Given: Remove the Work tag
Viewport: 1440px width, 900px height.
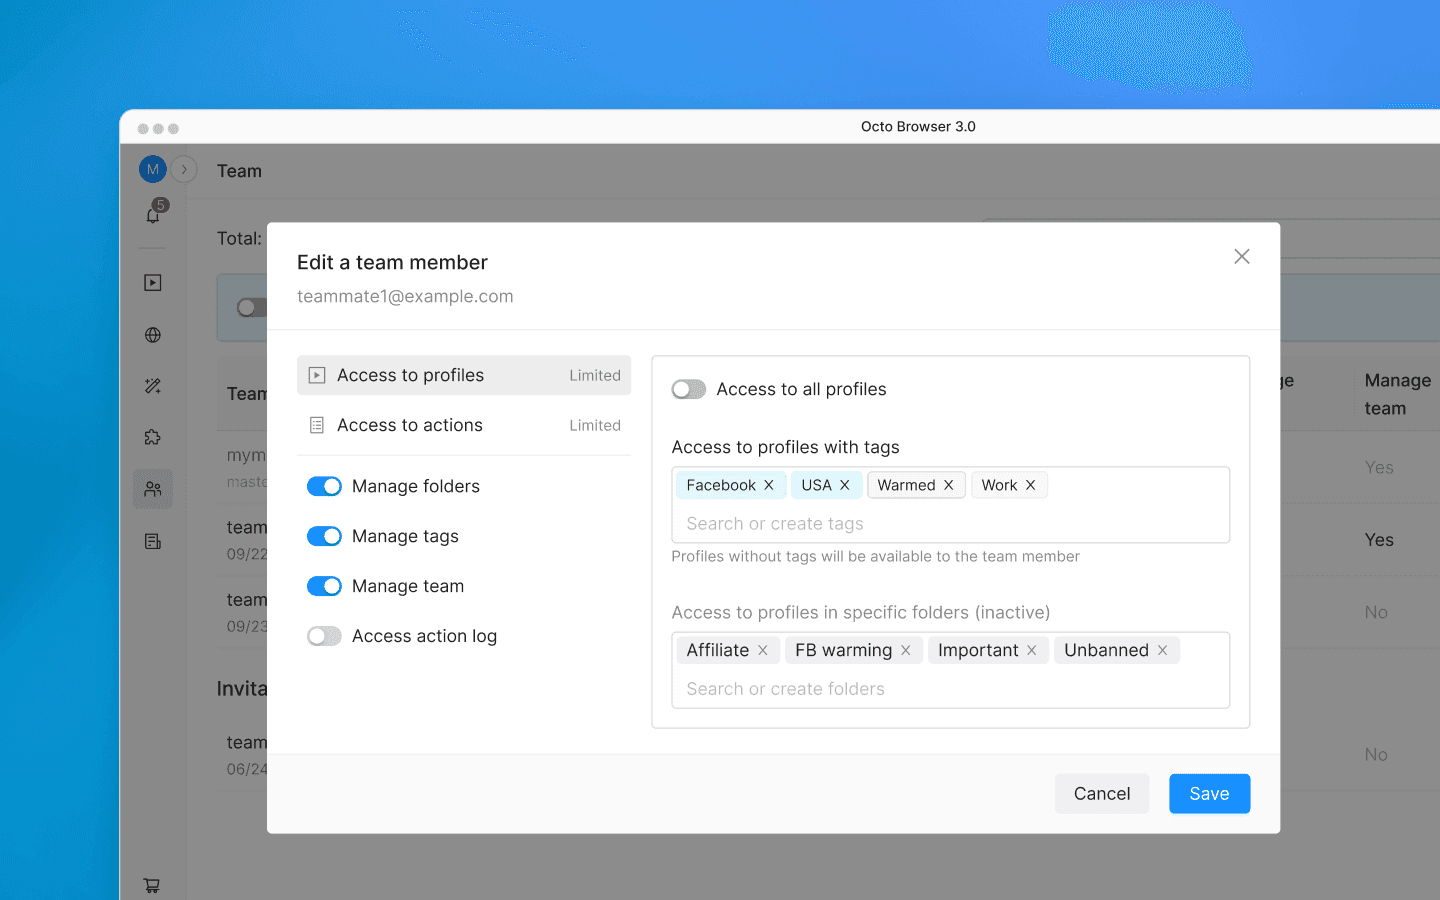Looking at the screenshot, I should 1031,485.
